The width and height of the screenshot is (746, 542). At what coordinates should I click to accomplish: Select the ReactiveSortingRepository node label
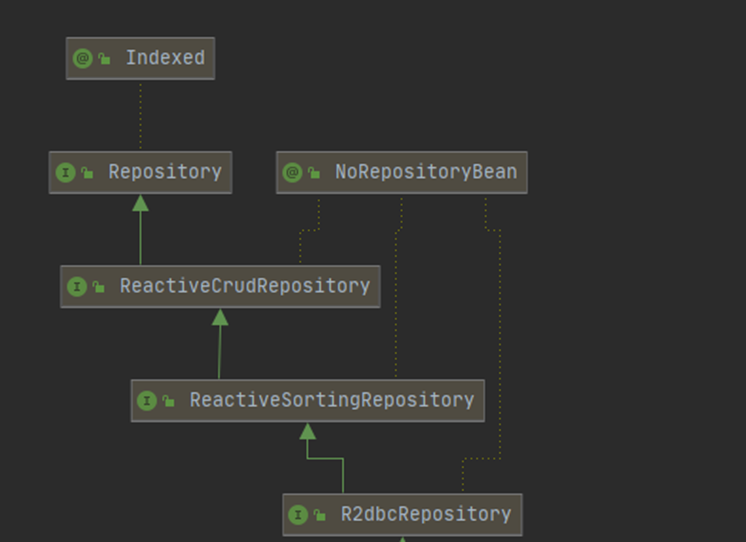tap(332, 400)
